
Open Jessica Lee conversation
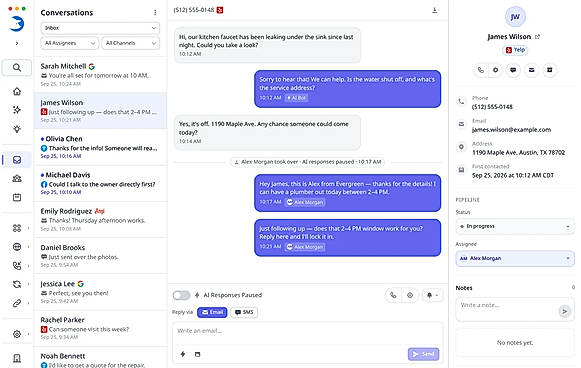[100, 292]
